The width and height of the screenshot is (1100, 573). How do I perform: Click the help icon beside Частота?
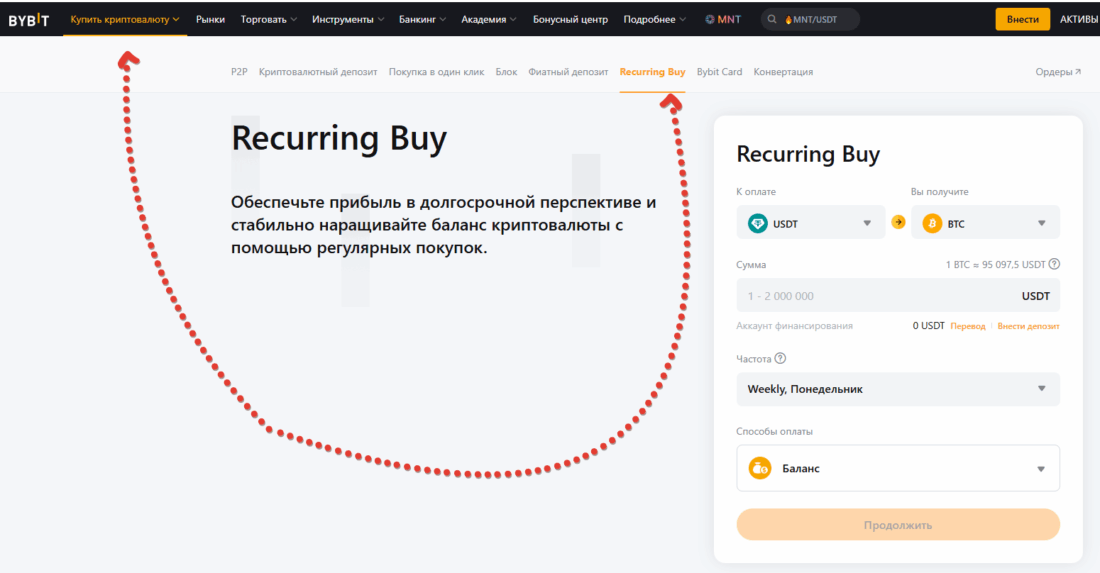pos(780,358)
